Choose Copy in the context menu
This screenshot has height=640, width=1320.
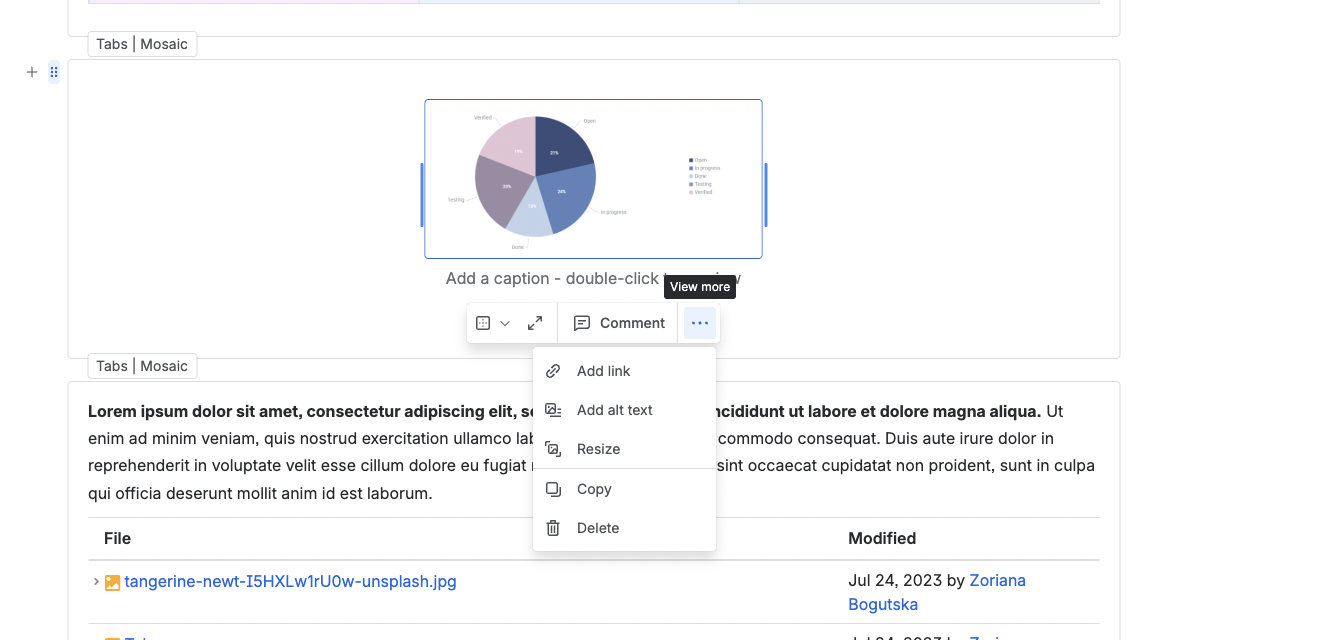tap(624, 489)
